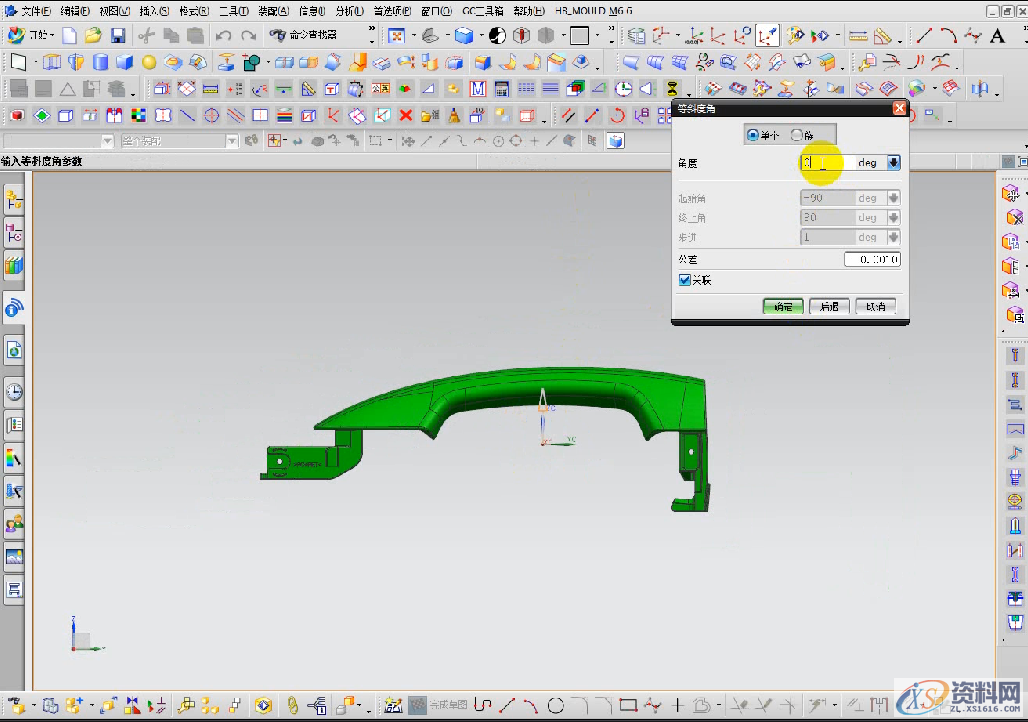Click the 取消 (Cancel) button
The height and width of the screenshot is (722, 1028).
[875, 307]
